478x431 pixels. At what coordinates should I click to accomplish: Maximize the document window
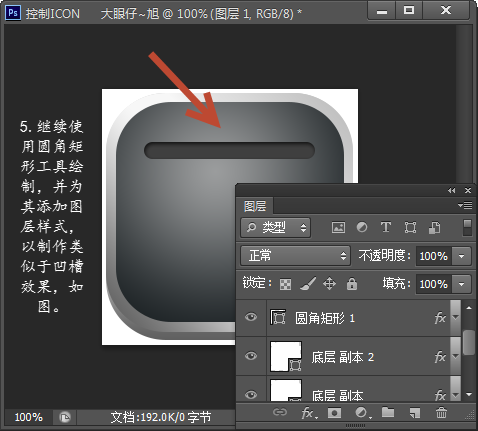pyautogui.click(x=409, y=11)
